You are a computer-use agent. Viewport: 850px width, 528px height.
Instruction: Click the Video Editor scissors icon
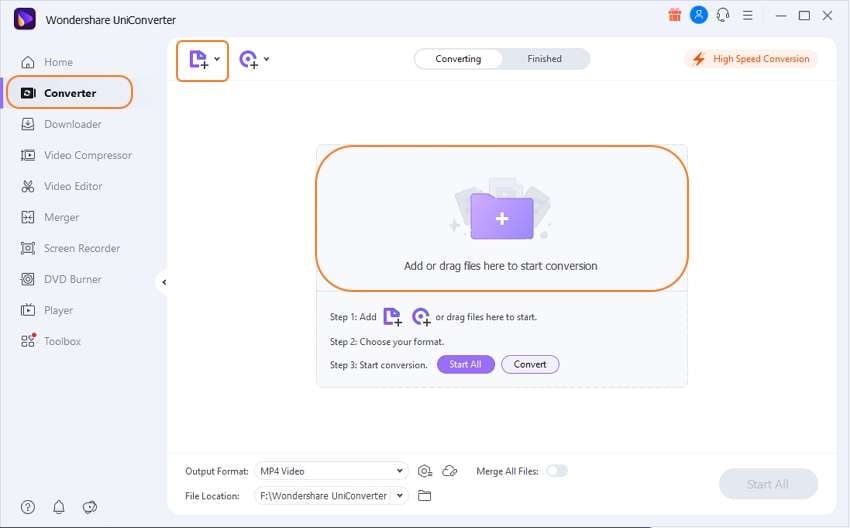click(28, 186)
